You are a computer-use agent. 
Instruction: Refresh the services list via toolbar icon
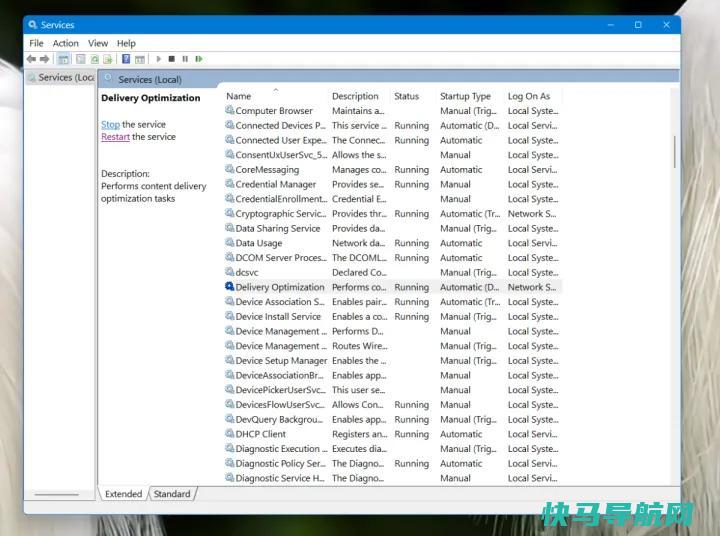(95, 59)
